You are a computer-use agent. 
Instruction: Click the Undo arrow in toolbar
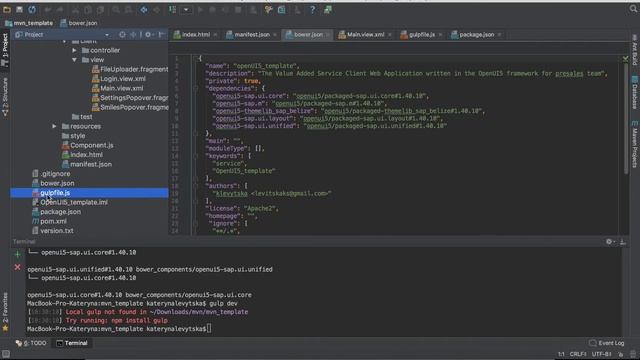coord(48,9)
